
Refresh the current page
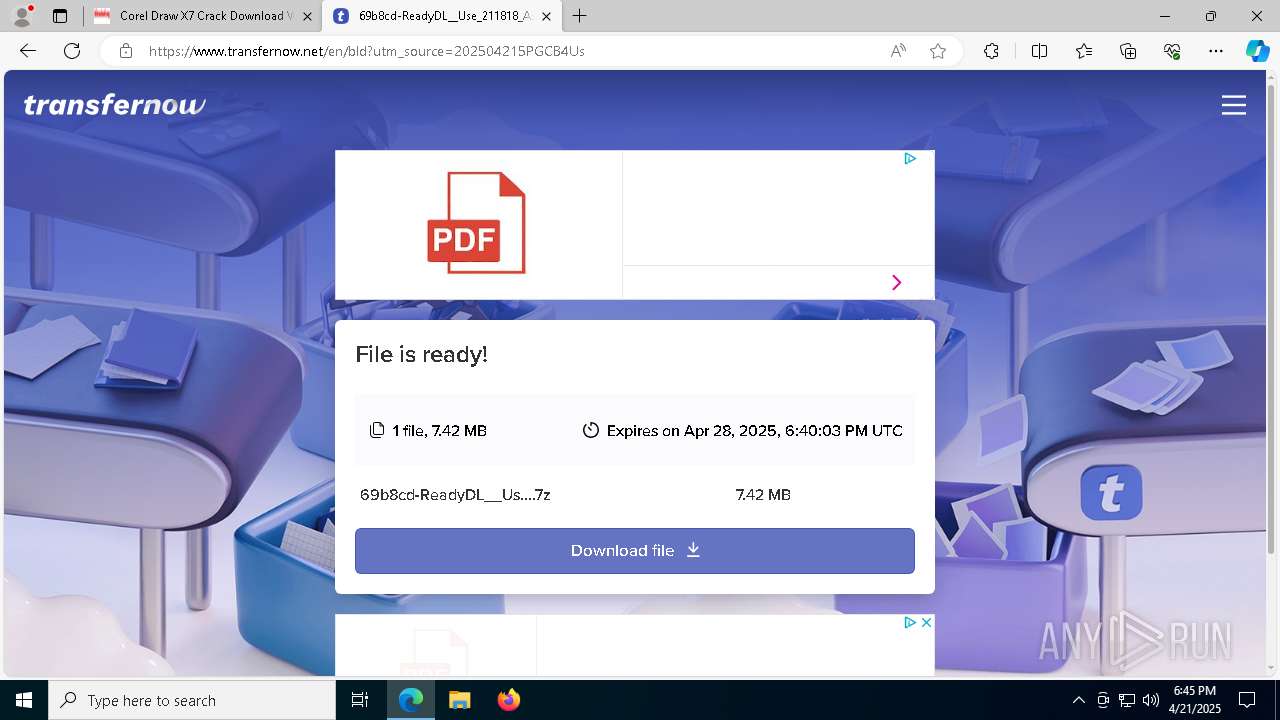tap(72, 51)
